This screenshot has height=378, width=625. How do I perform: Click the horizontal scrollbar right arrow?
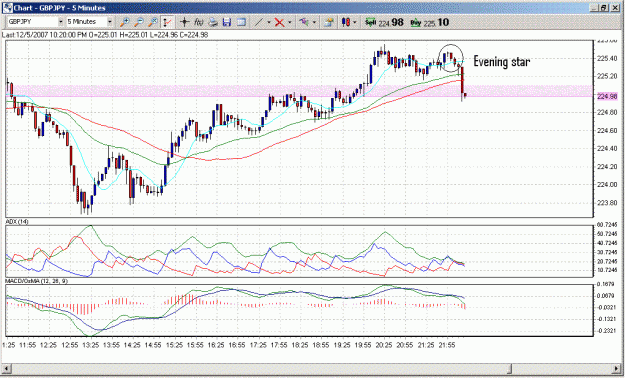pyautogui.click(x=617, y=368)
